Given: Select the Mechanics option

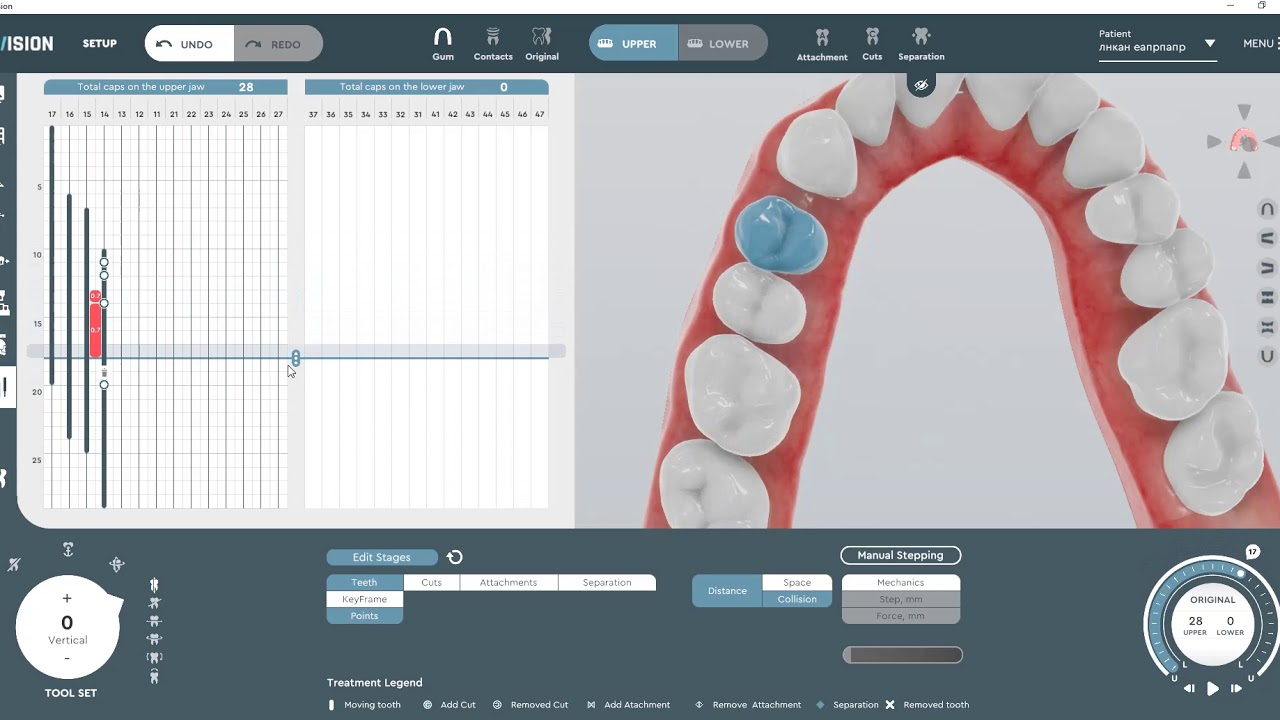Looking at the screenshot, I should tap(901, 582).
